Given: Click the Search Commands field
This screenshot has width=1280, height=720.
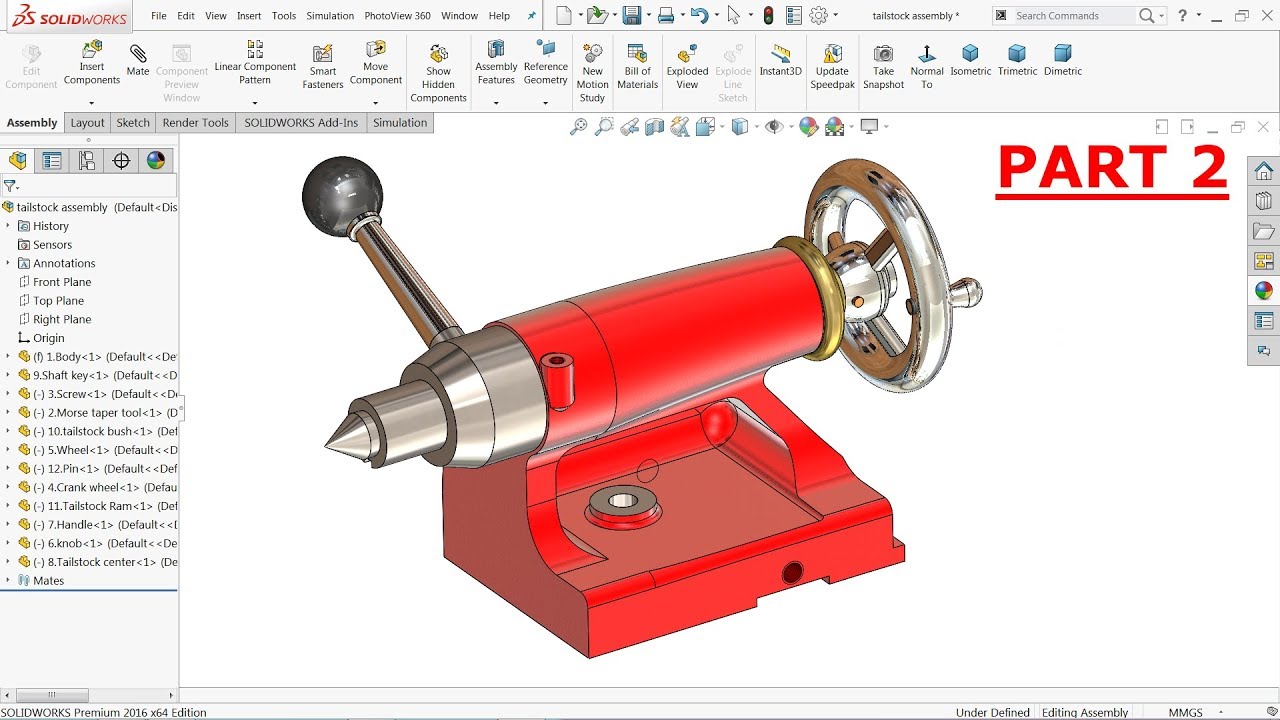Looking at the screenshot, I should [x=1075, y=16].
